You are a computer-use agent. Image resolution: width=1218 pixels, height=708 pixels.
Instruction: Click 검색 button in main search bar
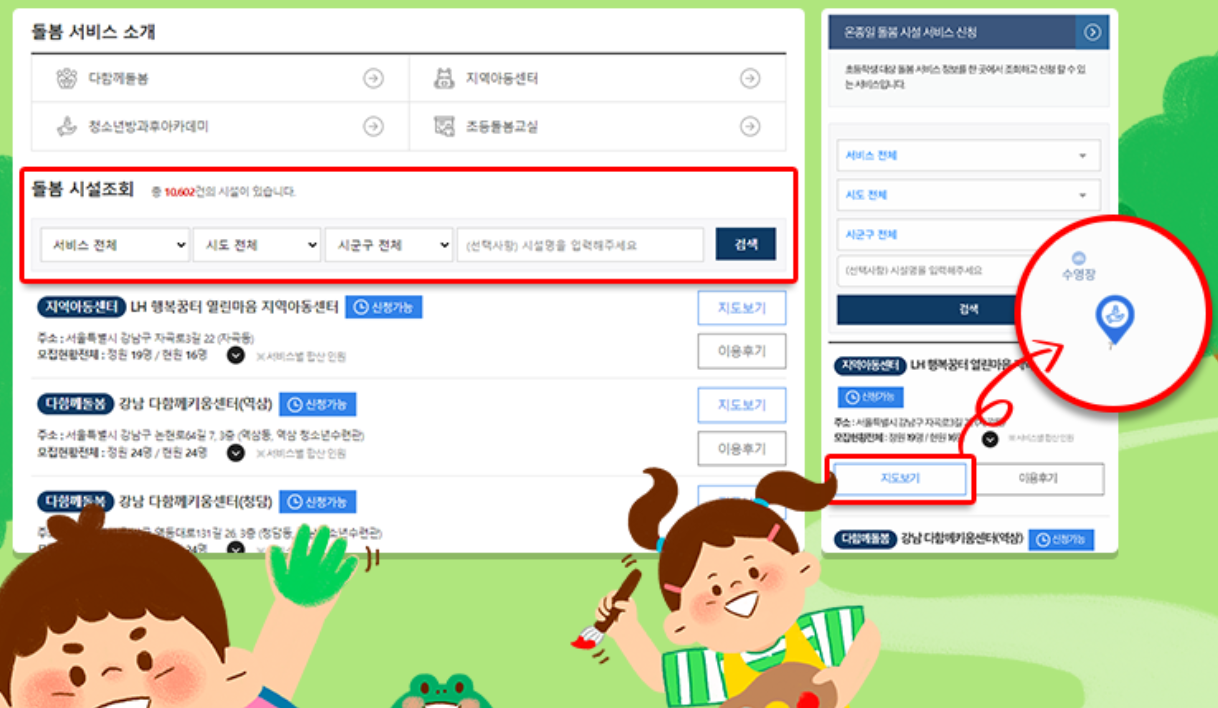pos(746,245)
